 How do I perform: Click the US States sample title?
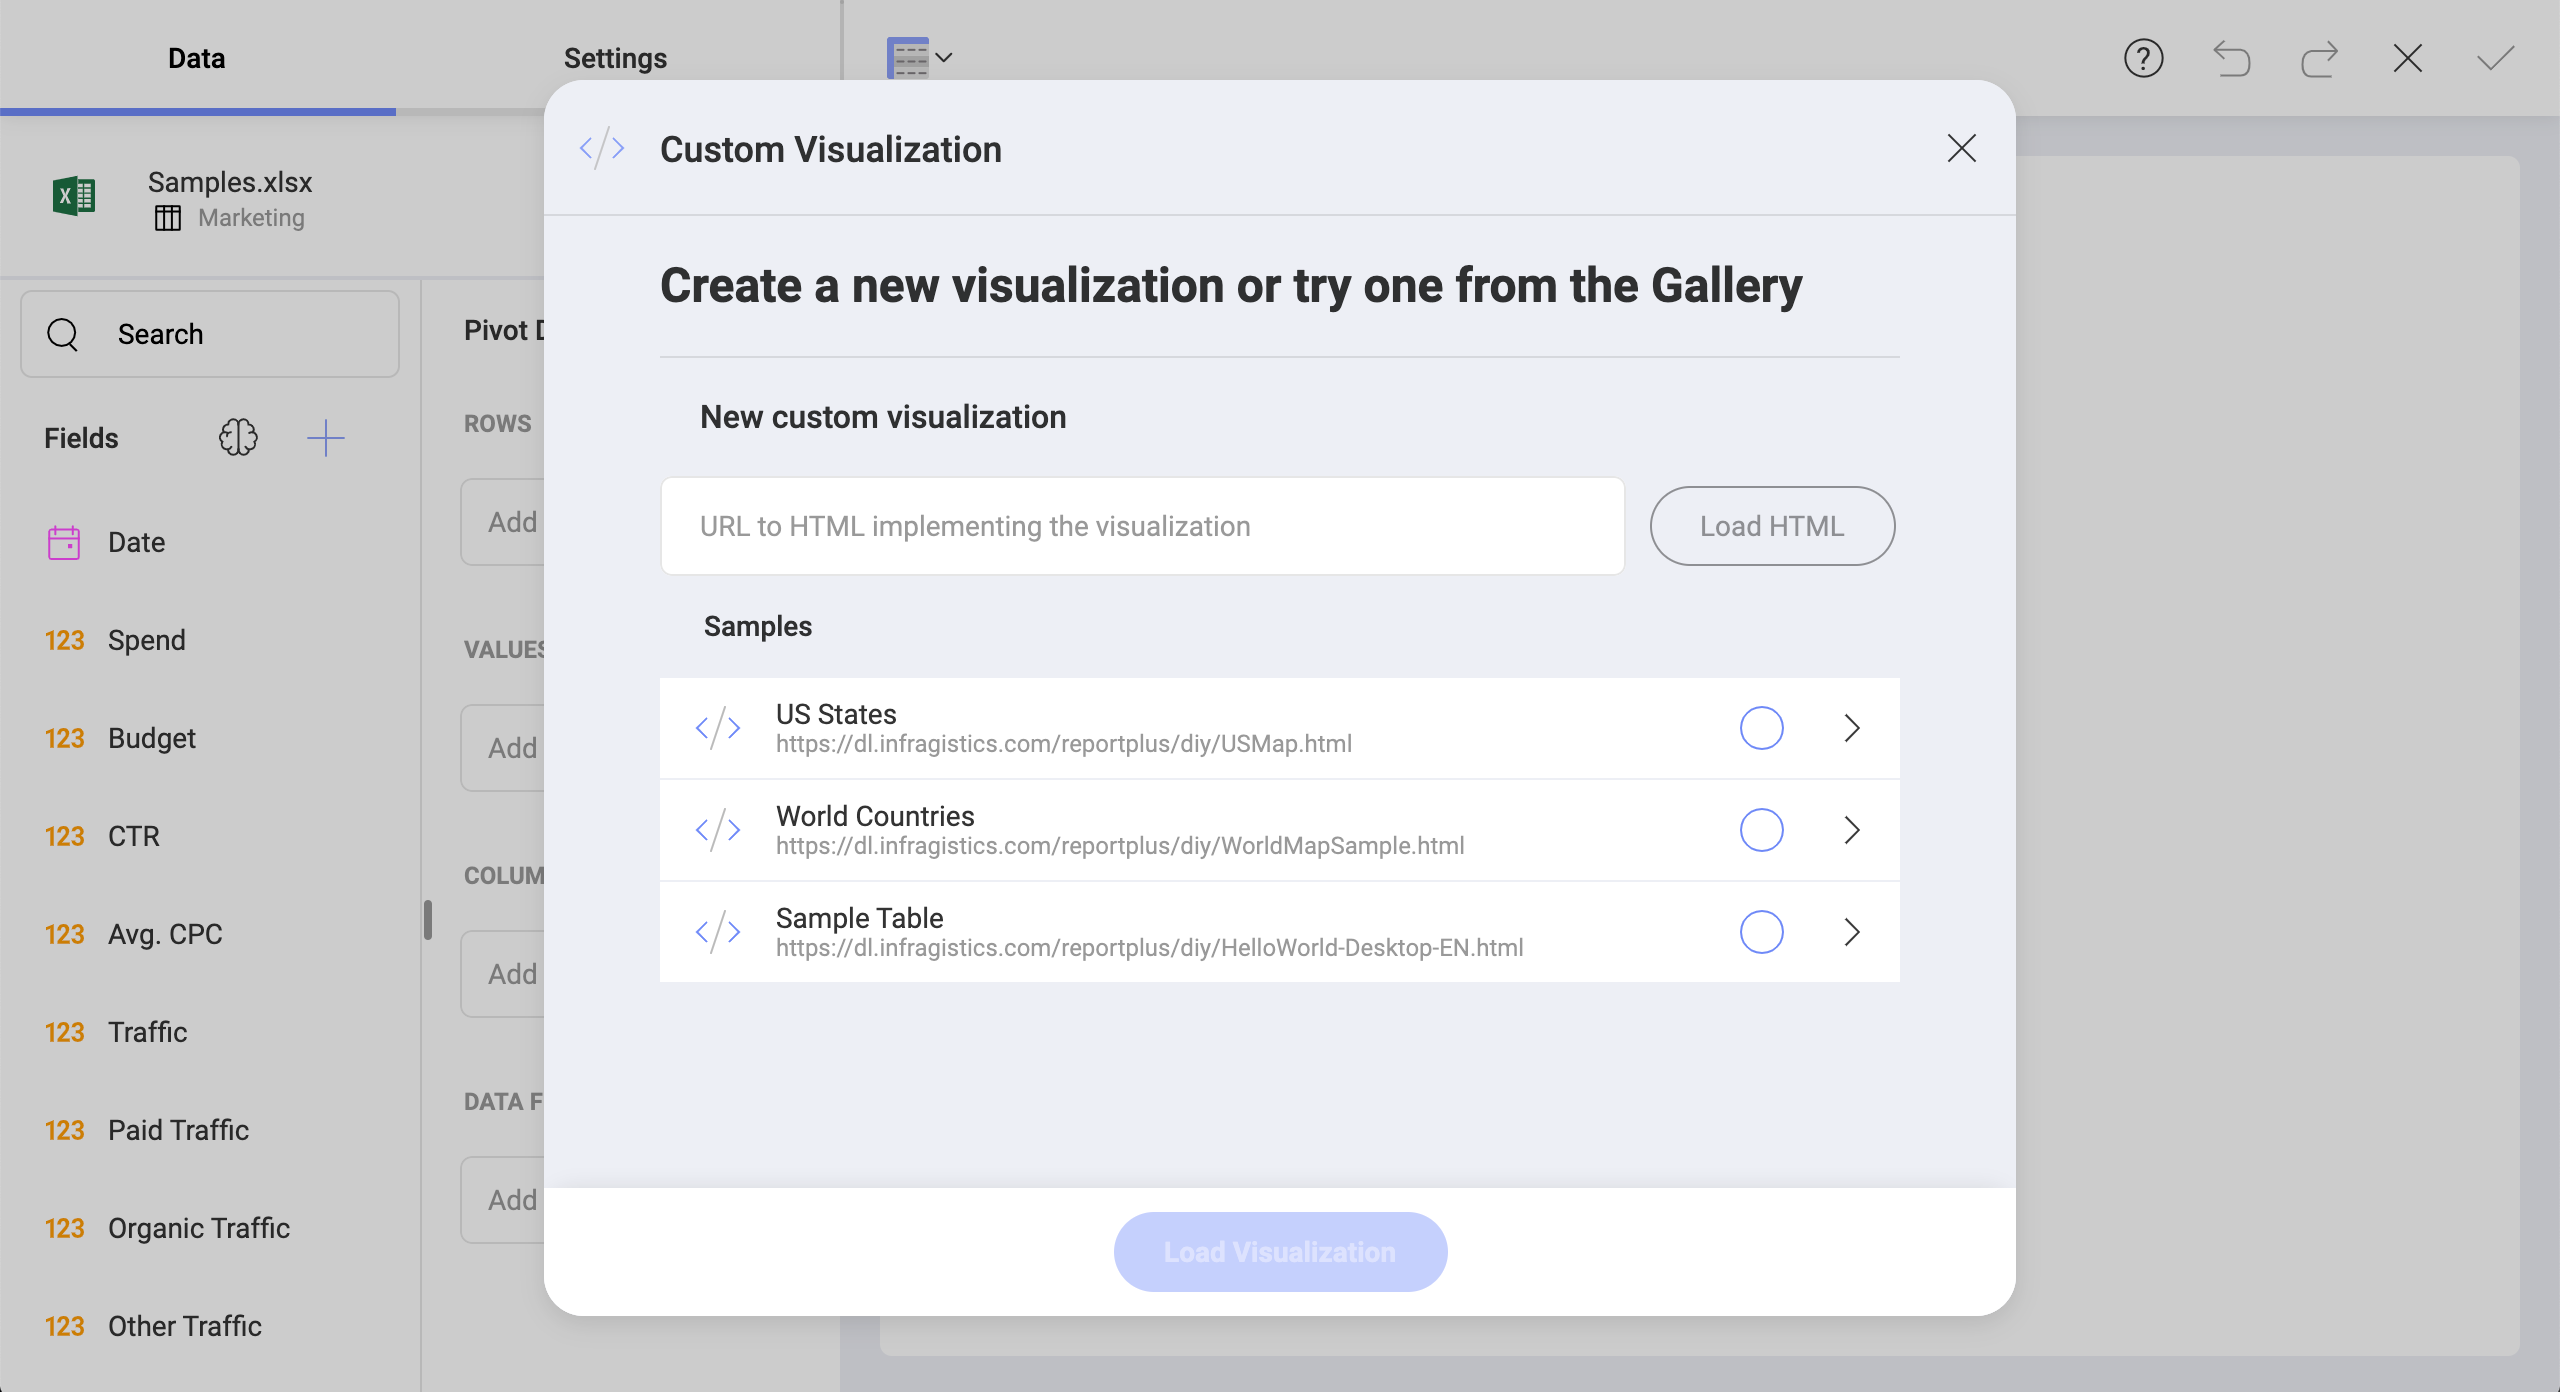836,714
